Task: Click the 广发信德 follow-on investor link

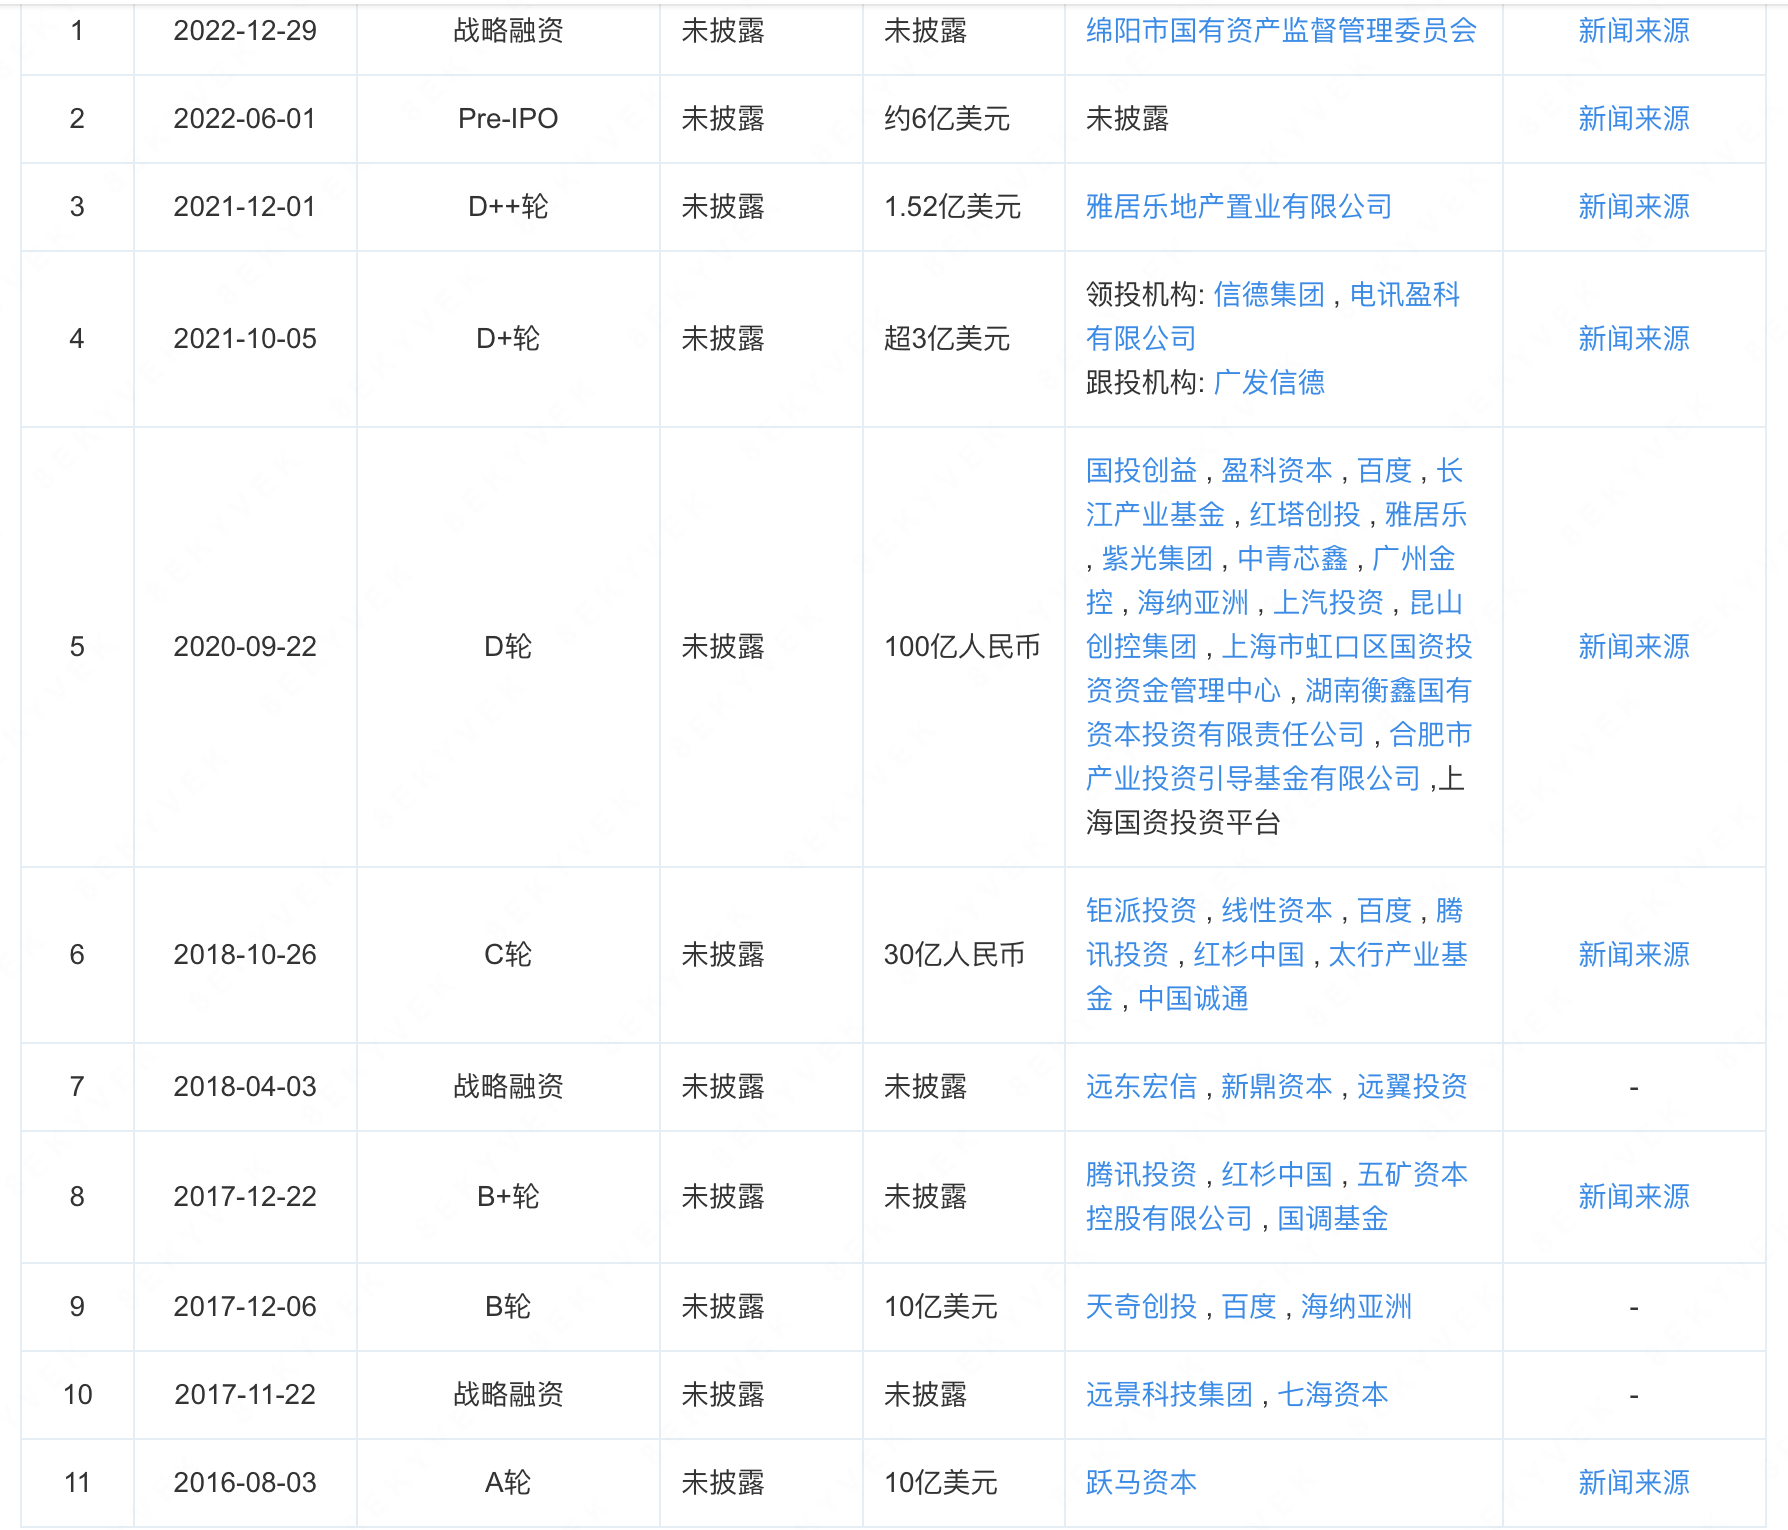Action: pyautogui.click(x=1269, y=383)
